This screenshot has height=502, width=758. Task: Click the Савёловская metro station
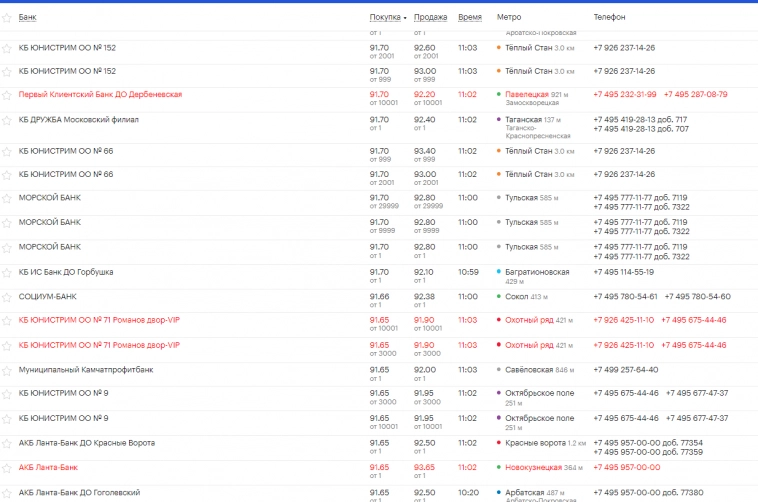coord(529,369)
